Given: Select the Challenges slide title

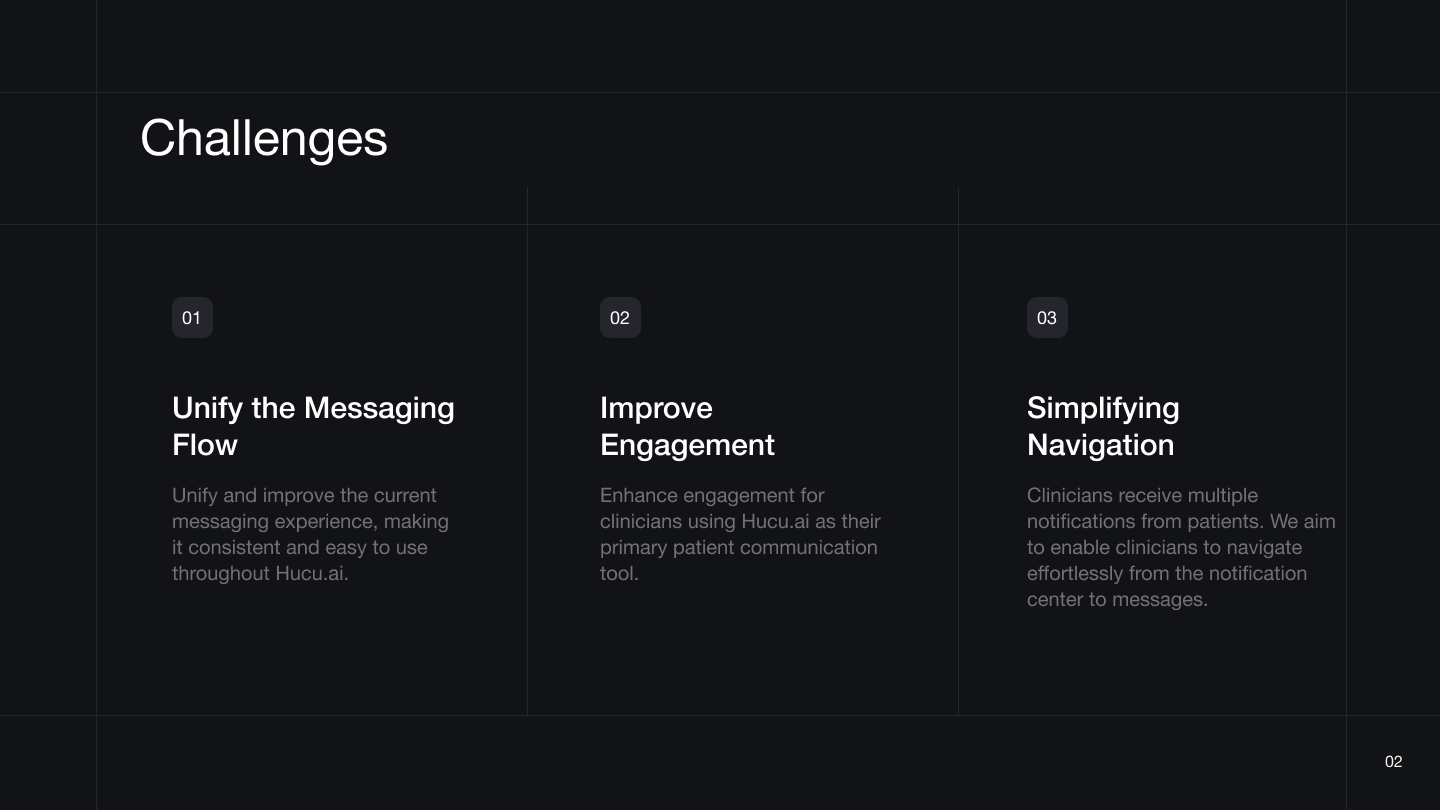Looking at the screenshot, I should tap(263, 138).
